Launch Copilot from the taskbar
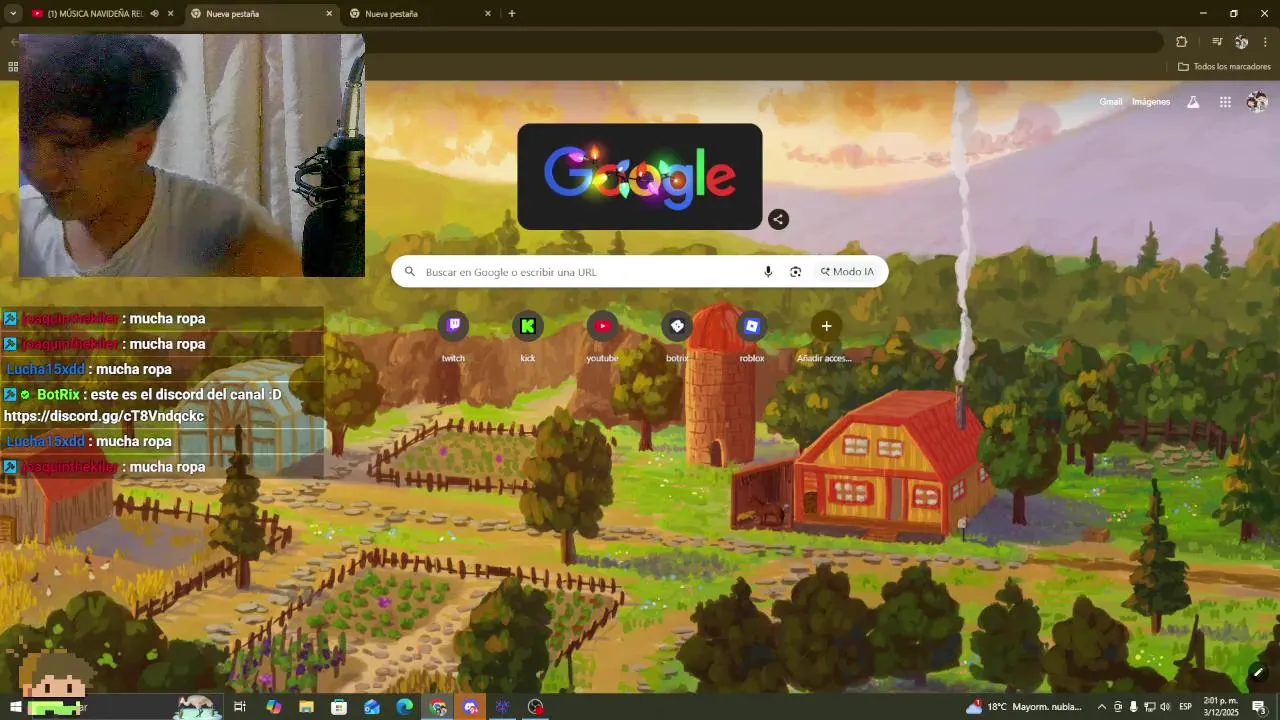 click(274, 707)
